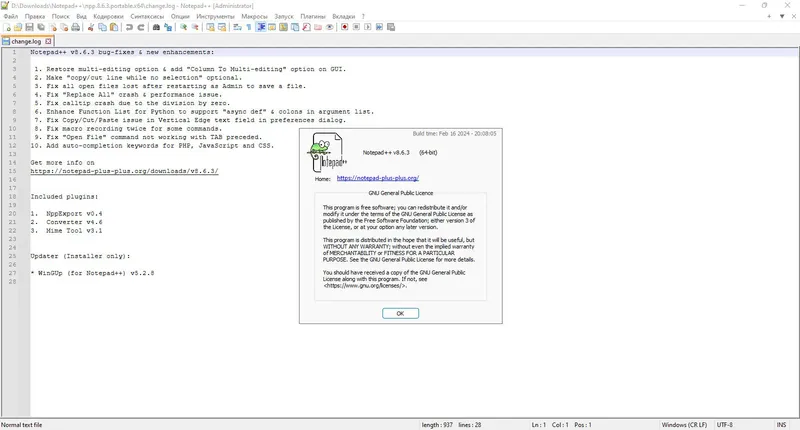Toggle word wrap toolbar icon
This screenshot has height=430, width=800.
tap(237, 27)
